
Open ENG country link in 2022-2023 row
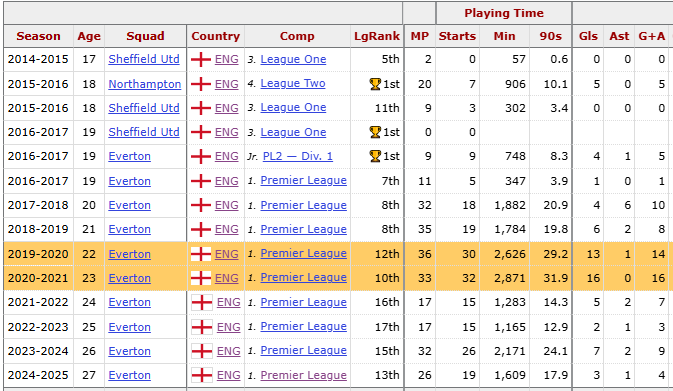coord(229,327)
